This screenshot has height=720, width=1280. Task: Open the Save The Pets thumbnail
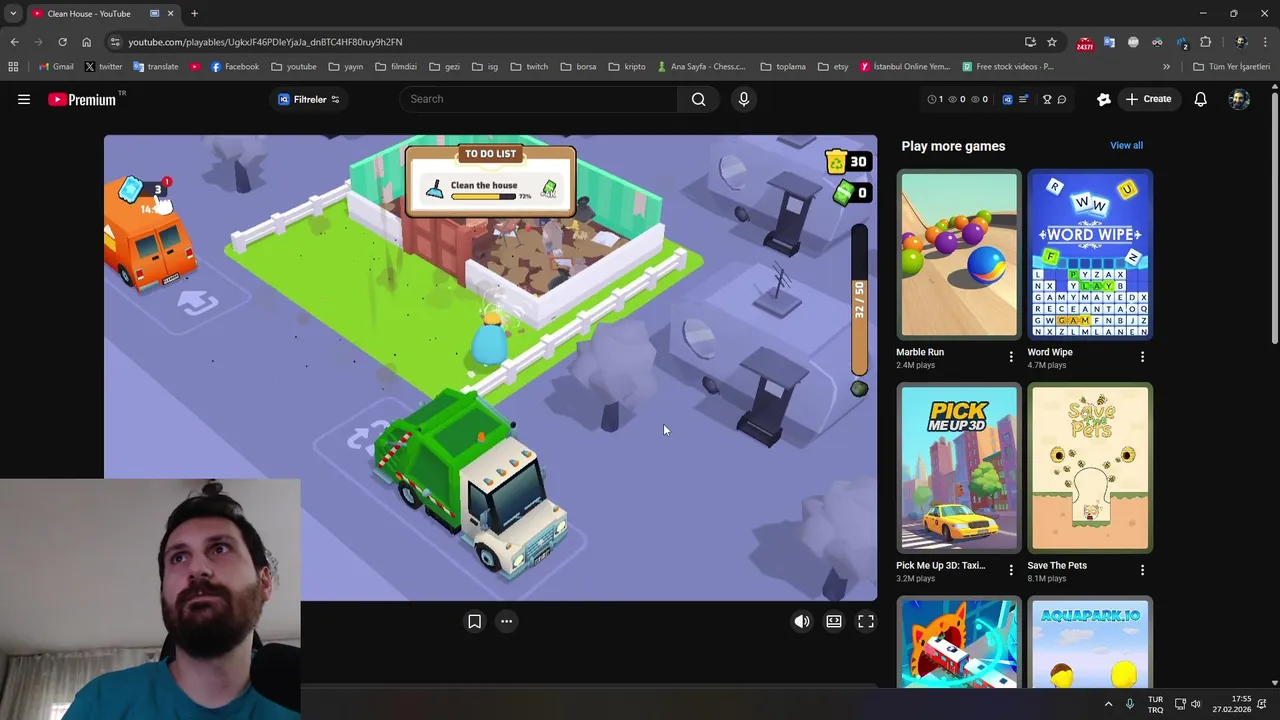point(1090,468)
